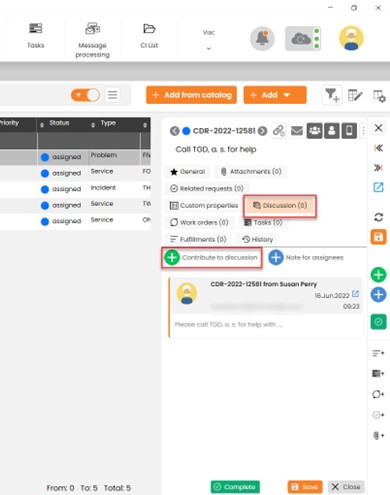The image size is (390, 495).
Task: Click green plus icon in sidebar
Action: [x=378, y=275]
